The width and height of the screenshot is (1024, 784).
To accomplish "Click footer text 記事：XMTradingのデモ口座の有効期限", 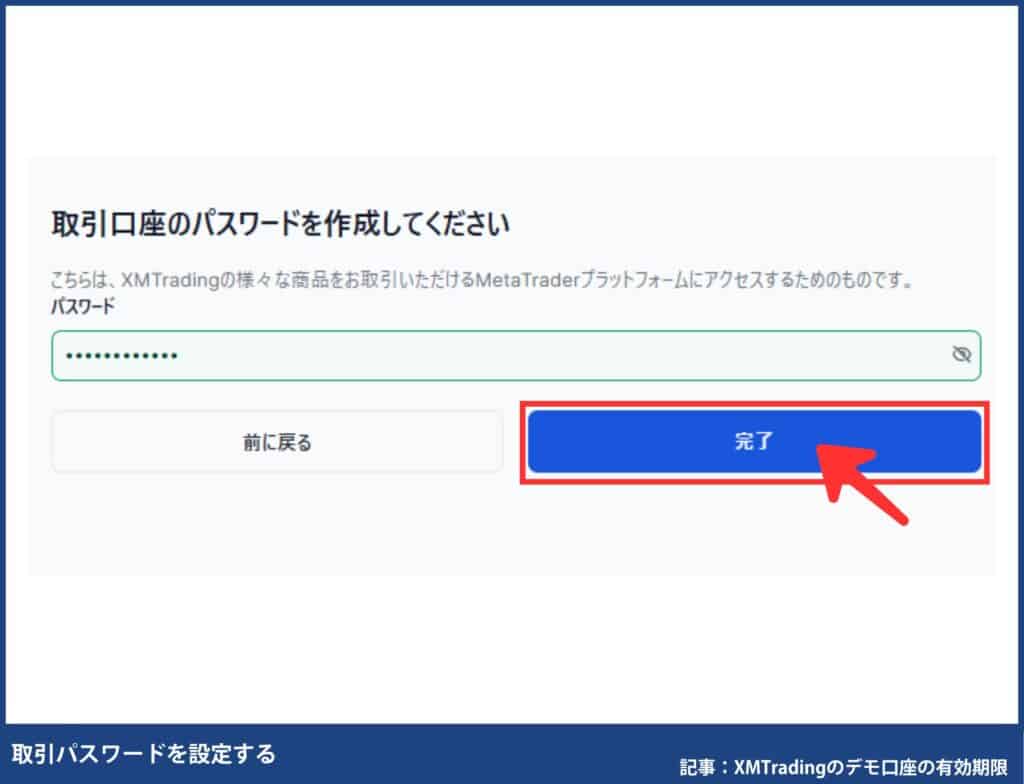I will tap(843, 766).
